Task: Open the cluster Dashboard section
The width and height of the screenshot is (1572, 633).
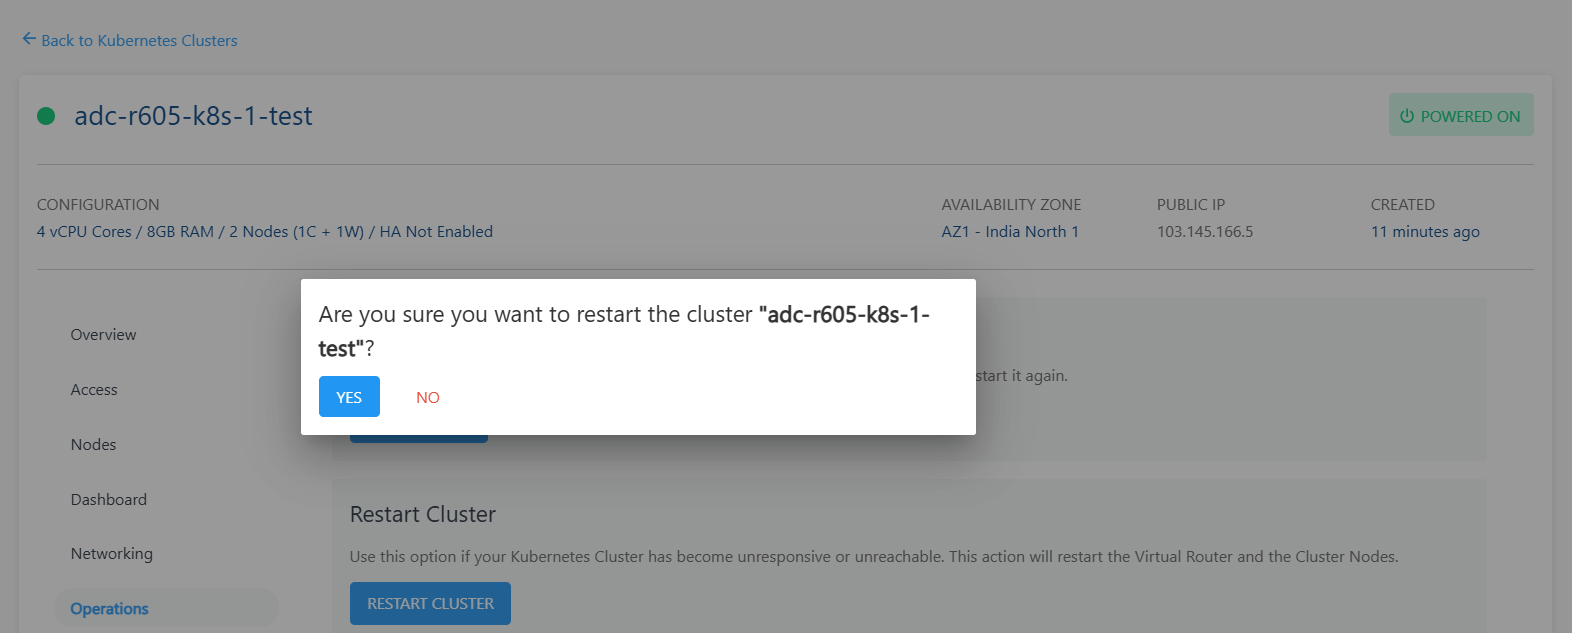Action: click(108, 498)
